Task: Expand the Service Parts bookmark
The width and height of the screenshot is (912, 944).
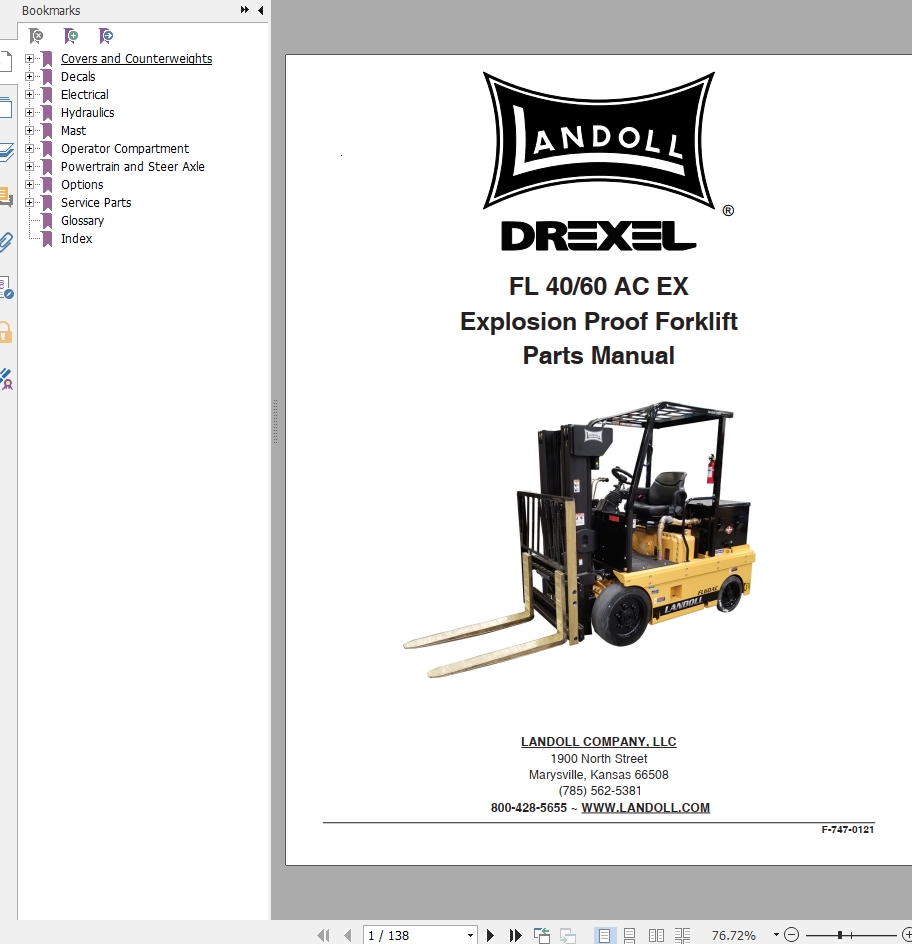Action: [x=29, y=203]
